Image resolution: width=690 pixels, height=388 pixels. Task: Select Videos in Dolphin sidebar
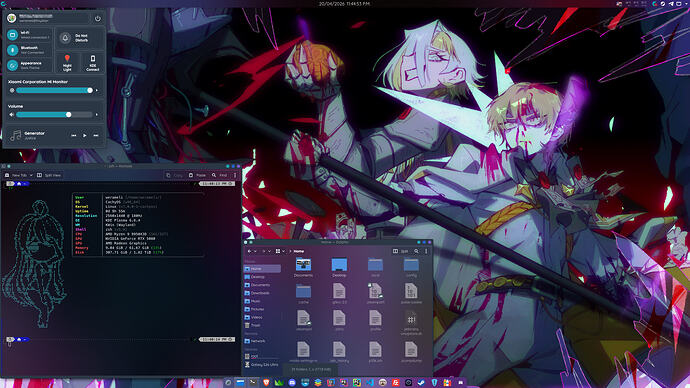(262, 317)
